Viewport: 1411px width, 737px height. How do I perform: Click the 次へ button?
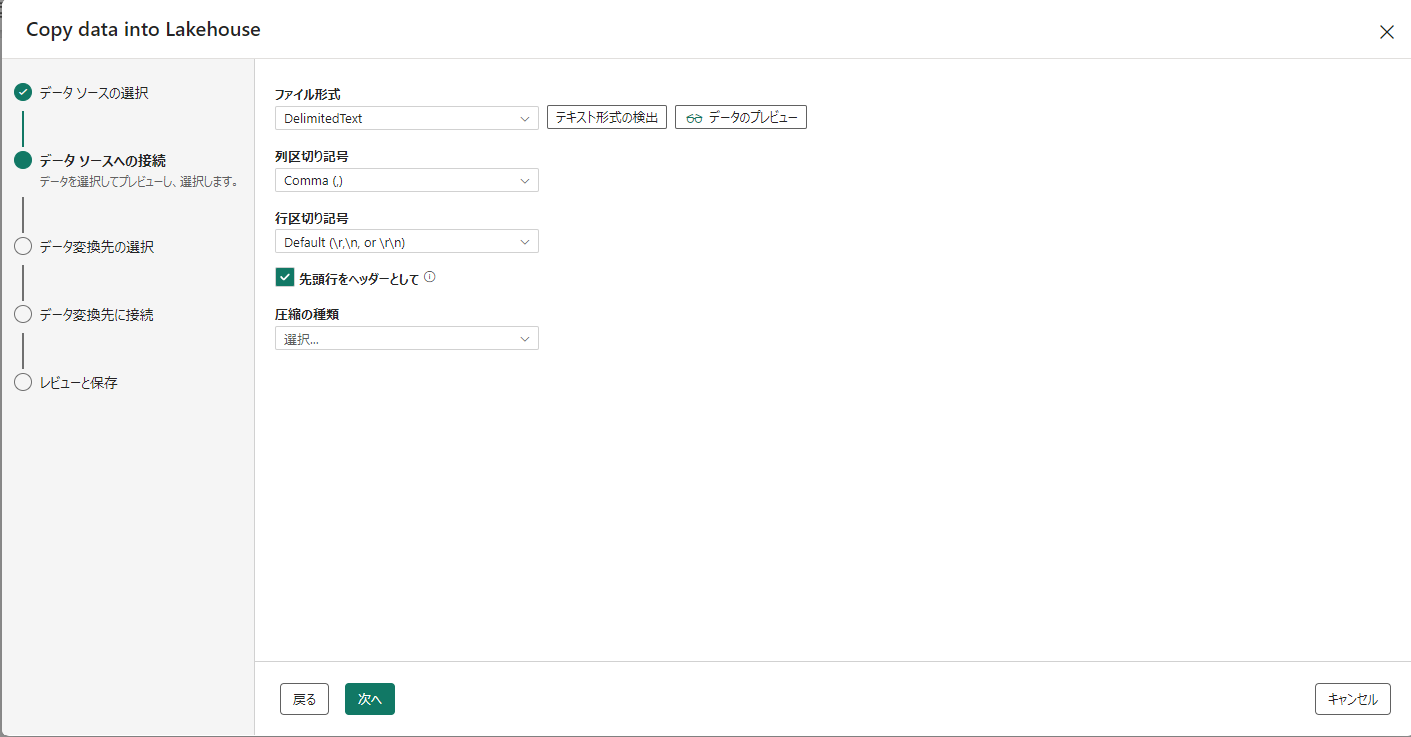[x=370, y=699]
